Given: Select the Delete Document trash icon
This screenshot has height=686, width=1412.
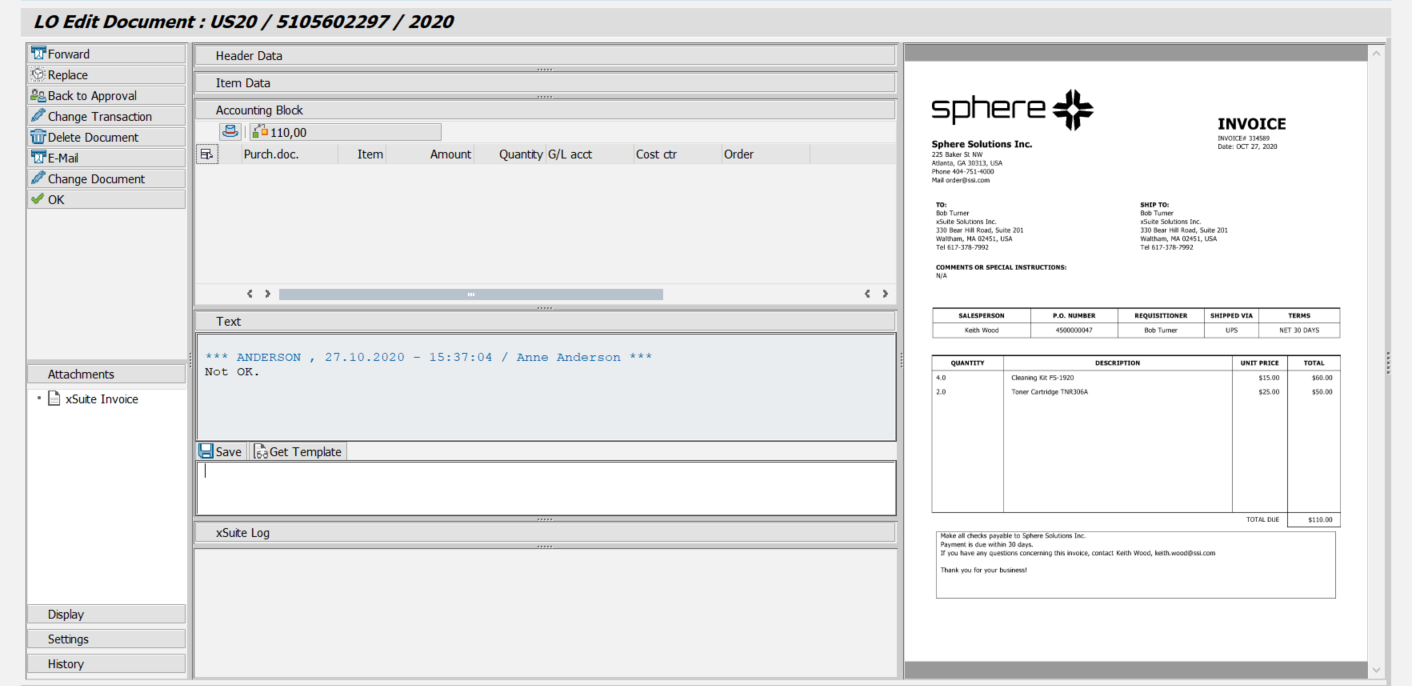Looking at the screenshot, I should tap(37, 137).
